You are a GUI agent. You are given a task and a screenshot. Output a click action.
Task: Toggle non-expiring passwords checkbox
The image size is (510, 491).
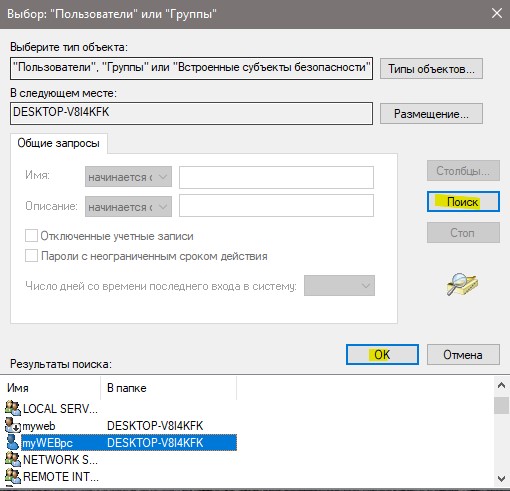pyautogui.click(x=31, y=256)
